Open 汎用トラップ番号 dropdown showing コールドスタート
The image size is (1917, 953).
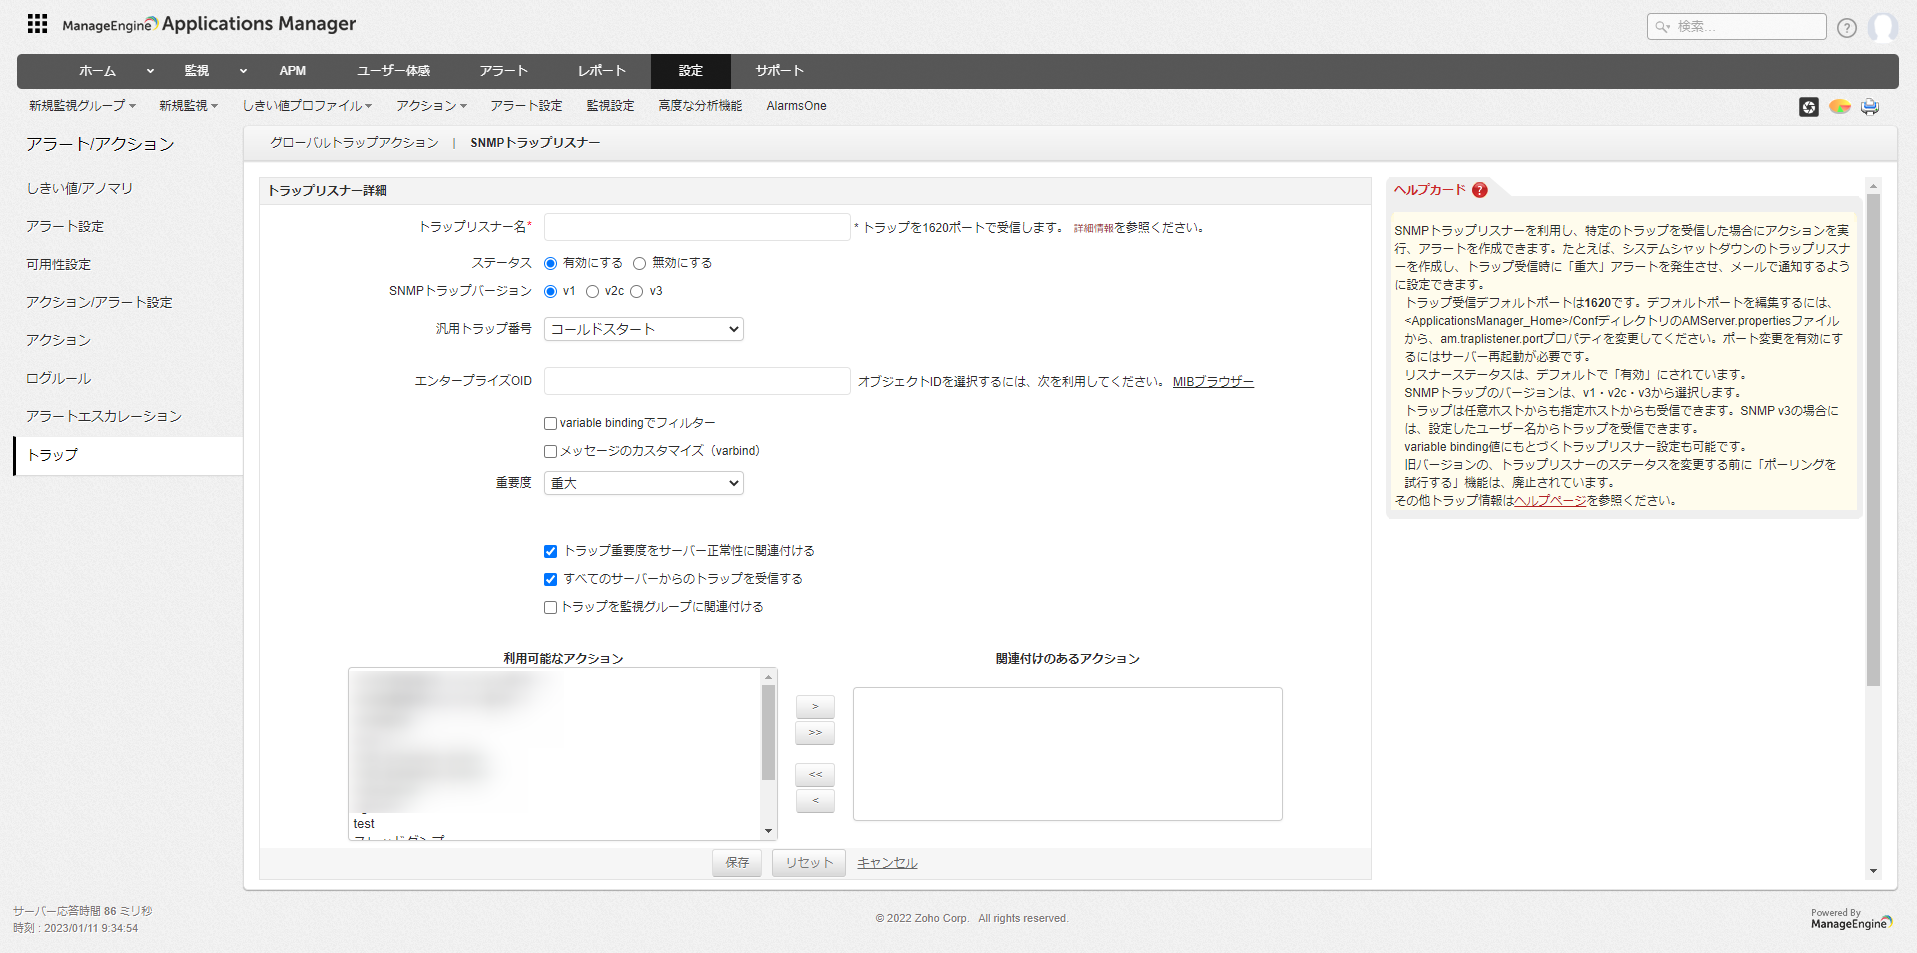coord(643,329)
